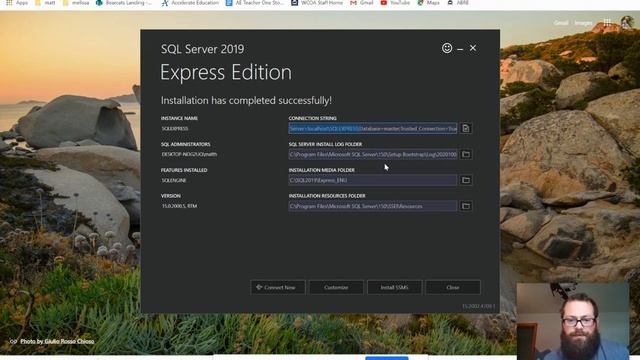Open the Bearcats Landing bookmark
This screenshot has height=360, width=640.
124,3
